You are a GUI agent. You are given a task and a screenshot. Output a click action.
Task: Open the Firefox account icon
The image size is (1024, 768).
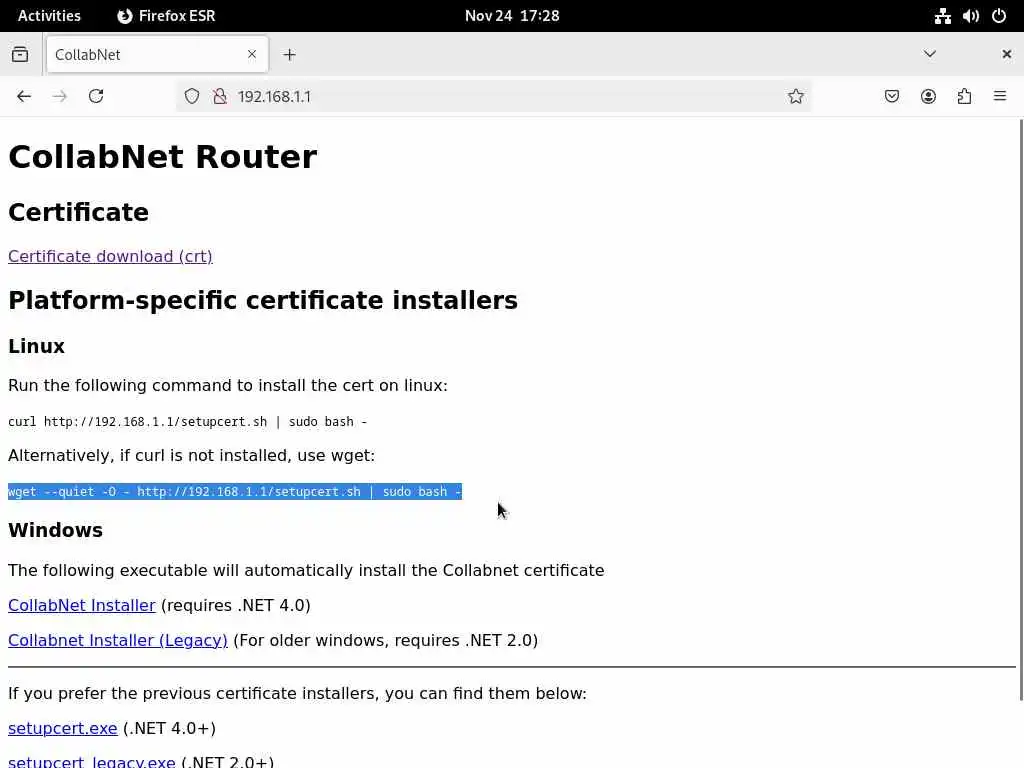pyautogui.click(x=928, y=97)
